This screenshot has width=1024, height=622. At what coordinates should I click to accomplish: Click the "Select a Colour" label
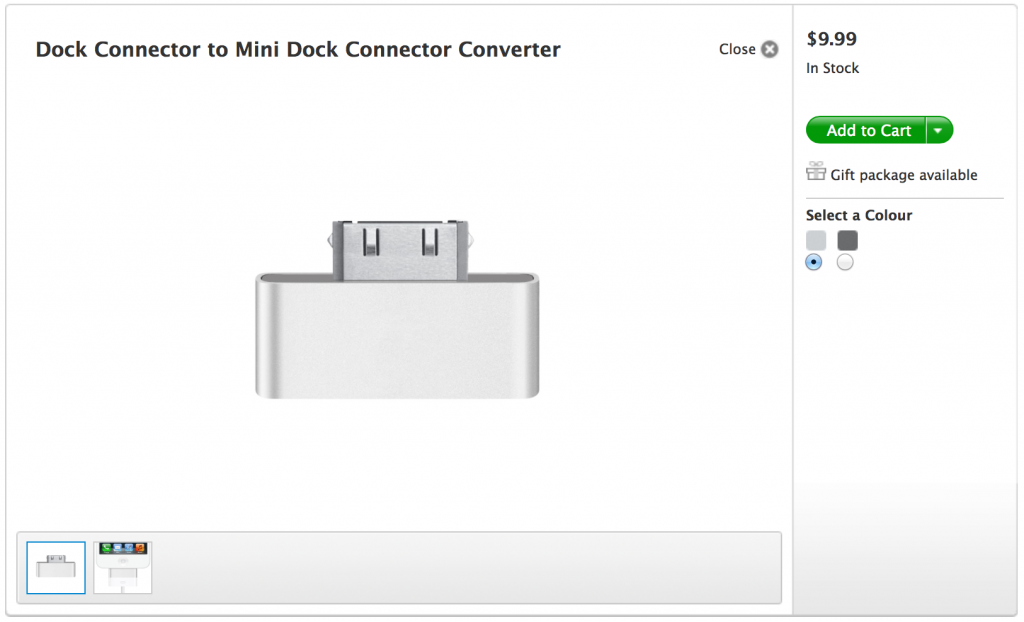pos(858,215)
